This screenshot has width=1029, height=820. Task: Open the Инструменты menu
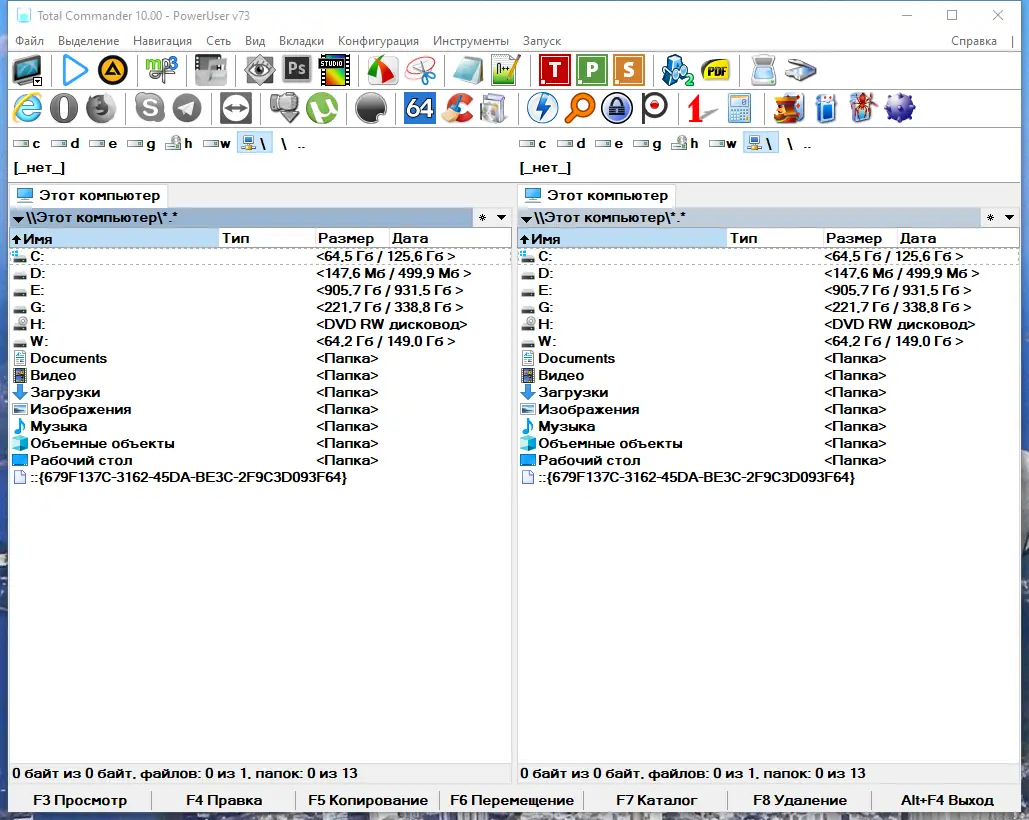pyautogui.click(x=471, y=41)
